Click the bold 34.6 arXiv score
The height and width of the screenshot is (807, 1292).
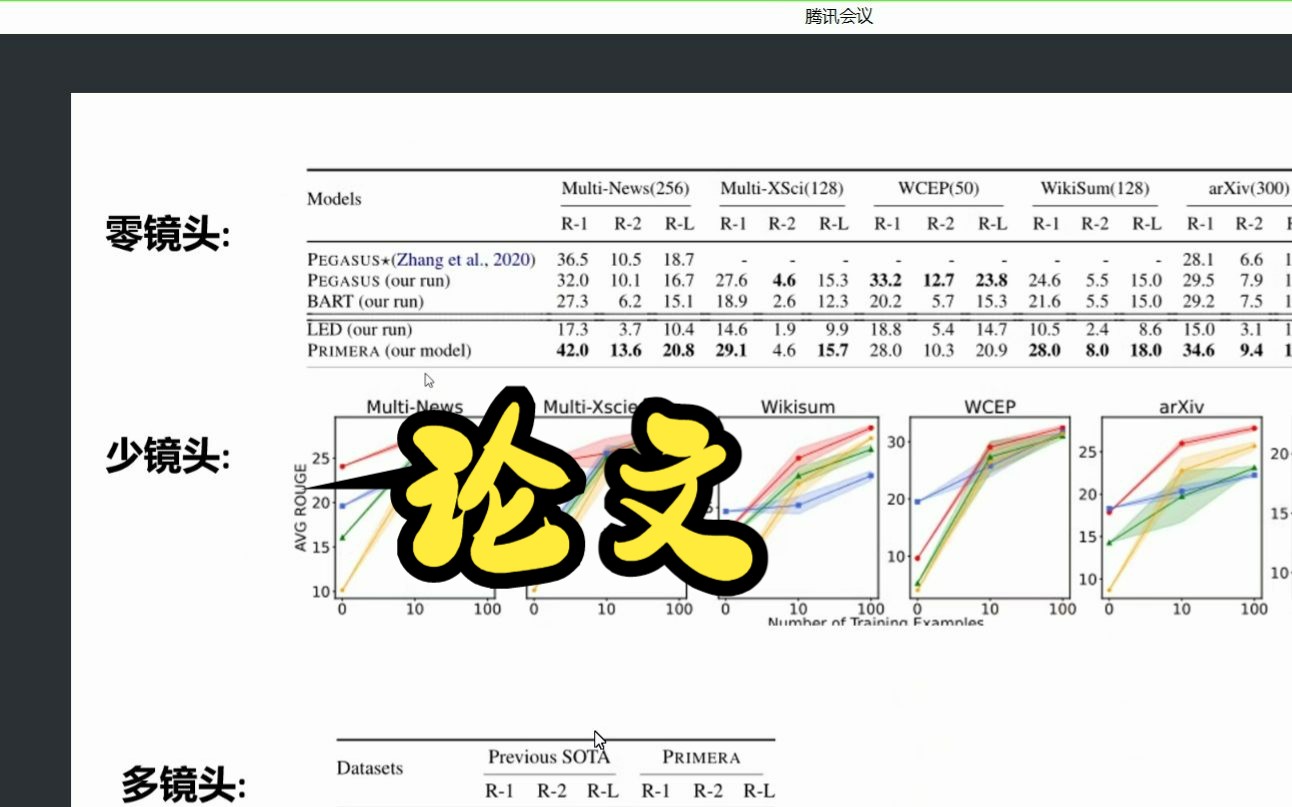coord(1199,350)
